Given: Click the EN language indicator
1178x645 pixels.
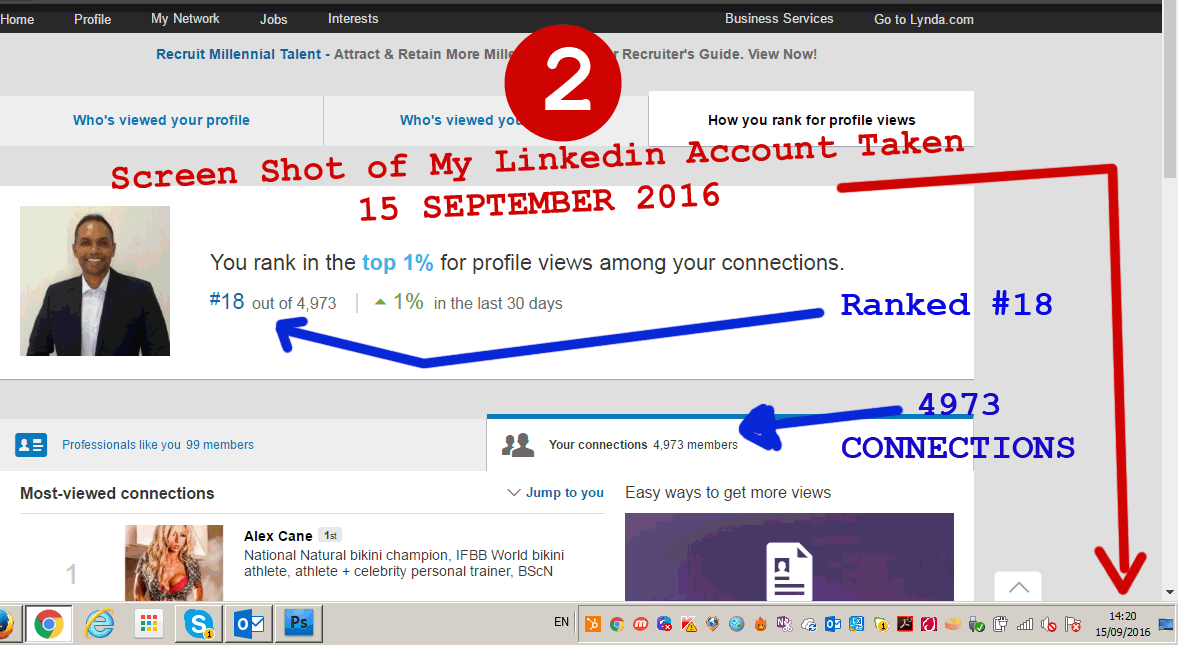Looking at the screenshot, I should [561, 622].
